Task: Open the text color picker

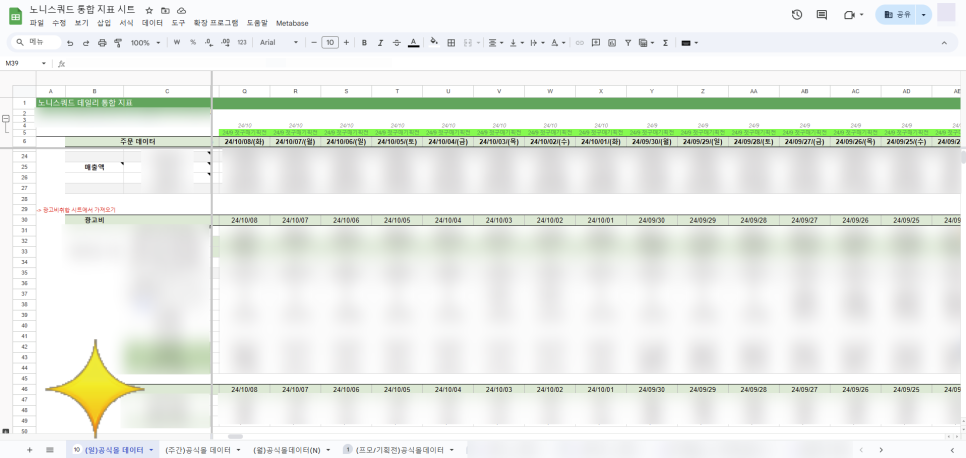Action: pos(413,43)
